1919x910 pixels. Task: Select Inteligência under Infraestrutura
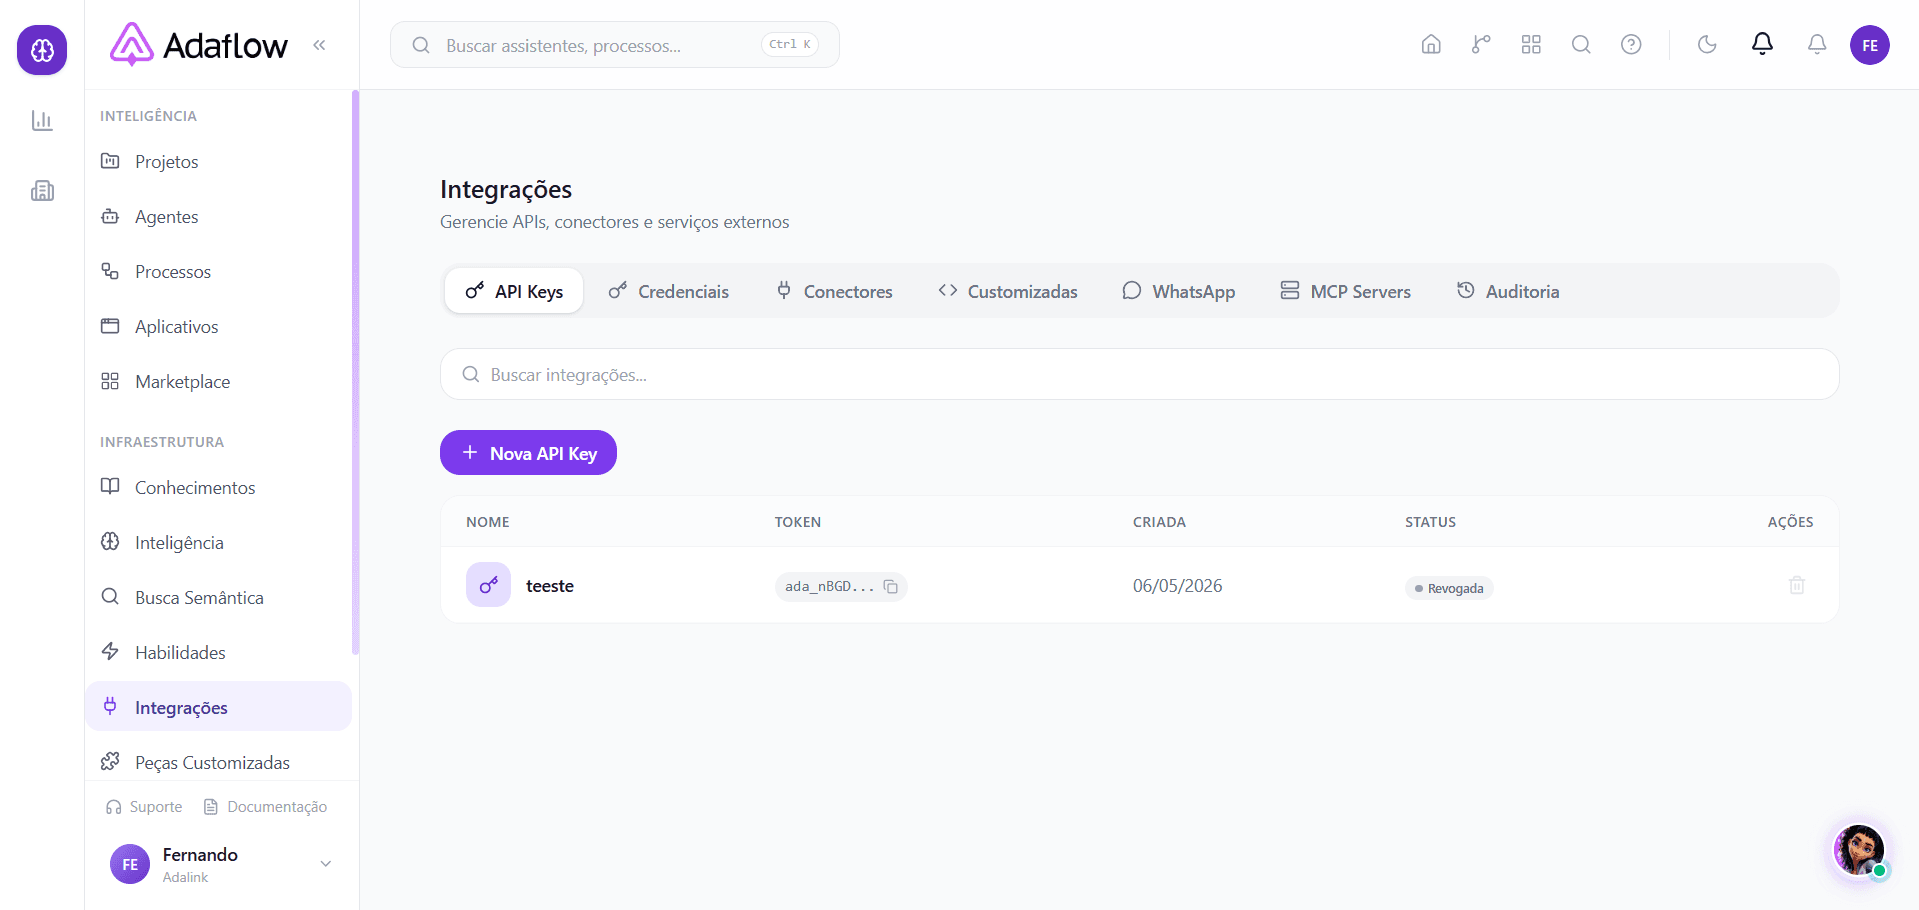[x=218, y=543]
